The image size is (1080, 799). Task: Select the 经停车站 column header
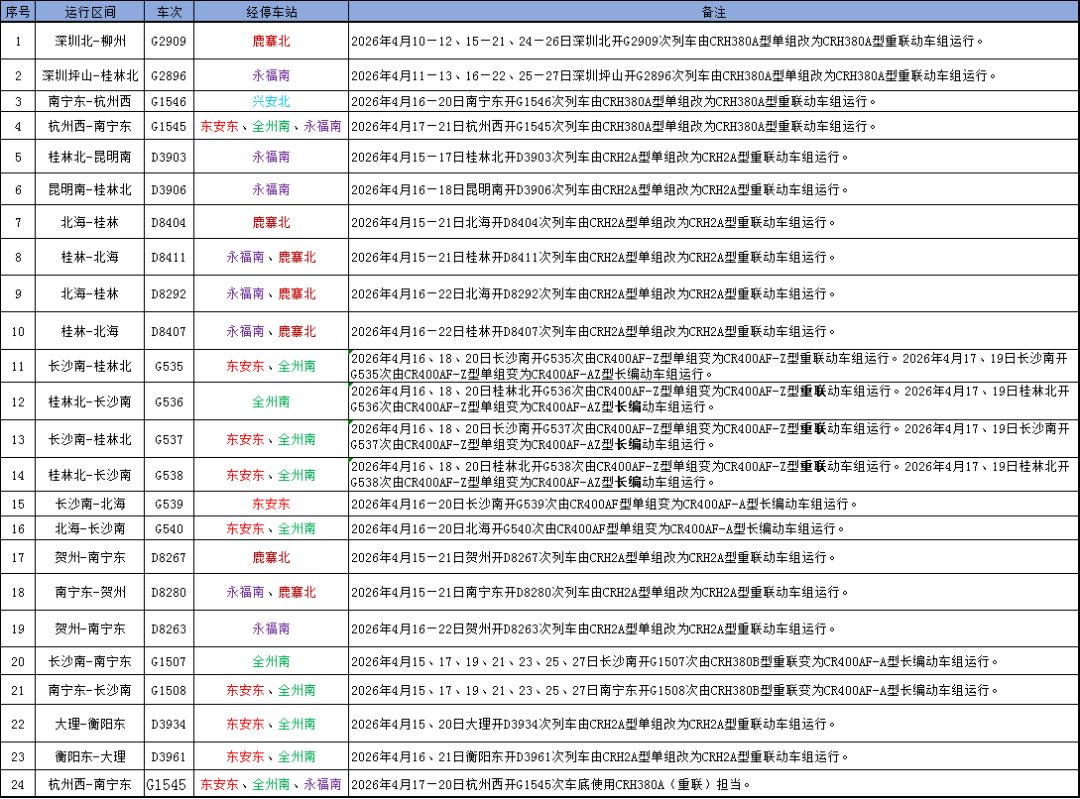point(271,12)
